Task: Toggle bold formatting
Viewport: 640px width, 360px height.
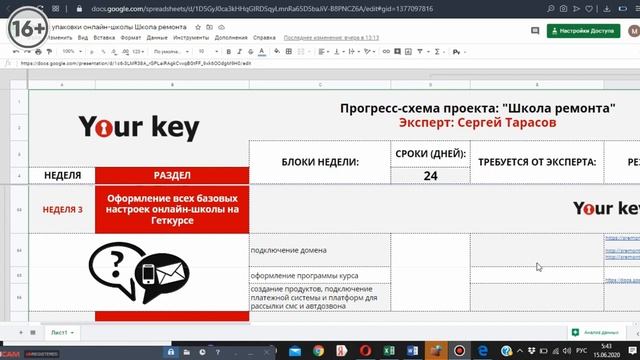Action: [x=229, y=52]
